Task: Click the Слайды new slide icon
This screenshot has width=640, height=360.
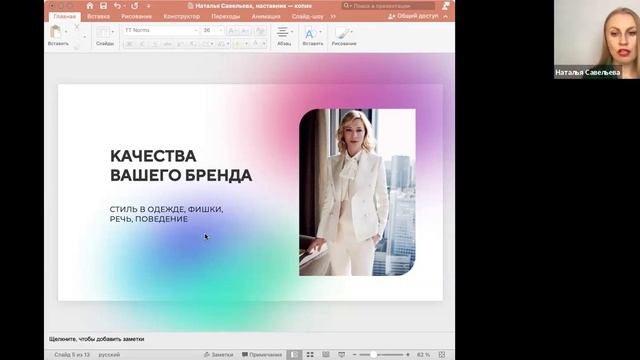Action: [x=103, y=32]
